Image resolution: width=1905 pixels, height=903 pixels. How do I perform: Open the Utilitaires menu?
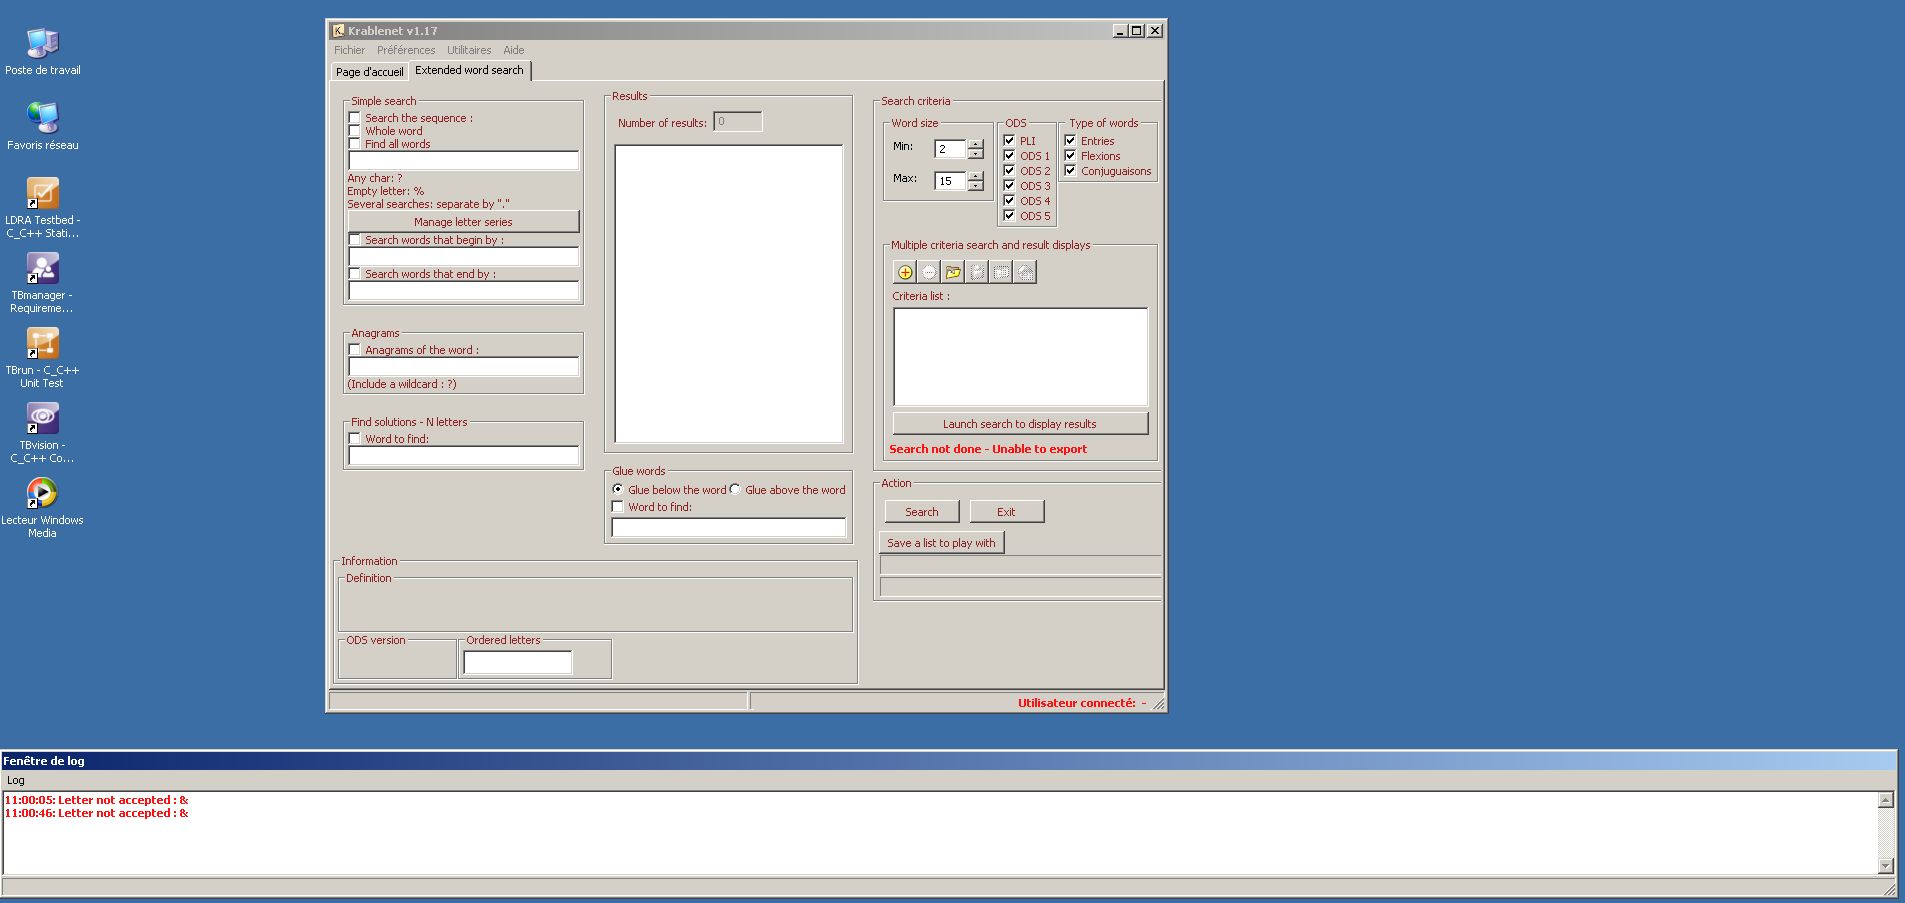point(469,50)
